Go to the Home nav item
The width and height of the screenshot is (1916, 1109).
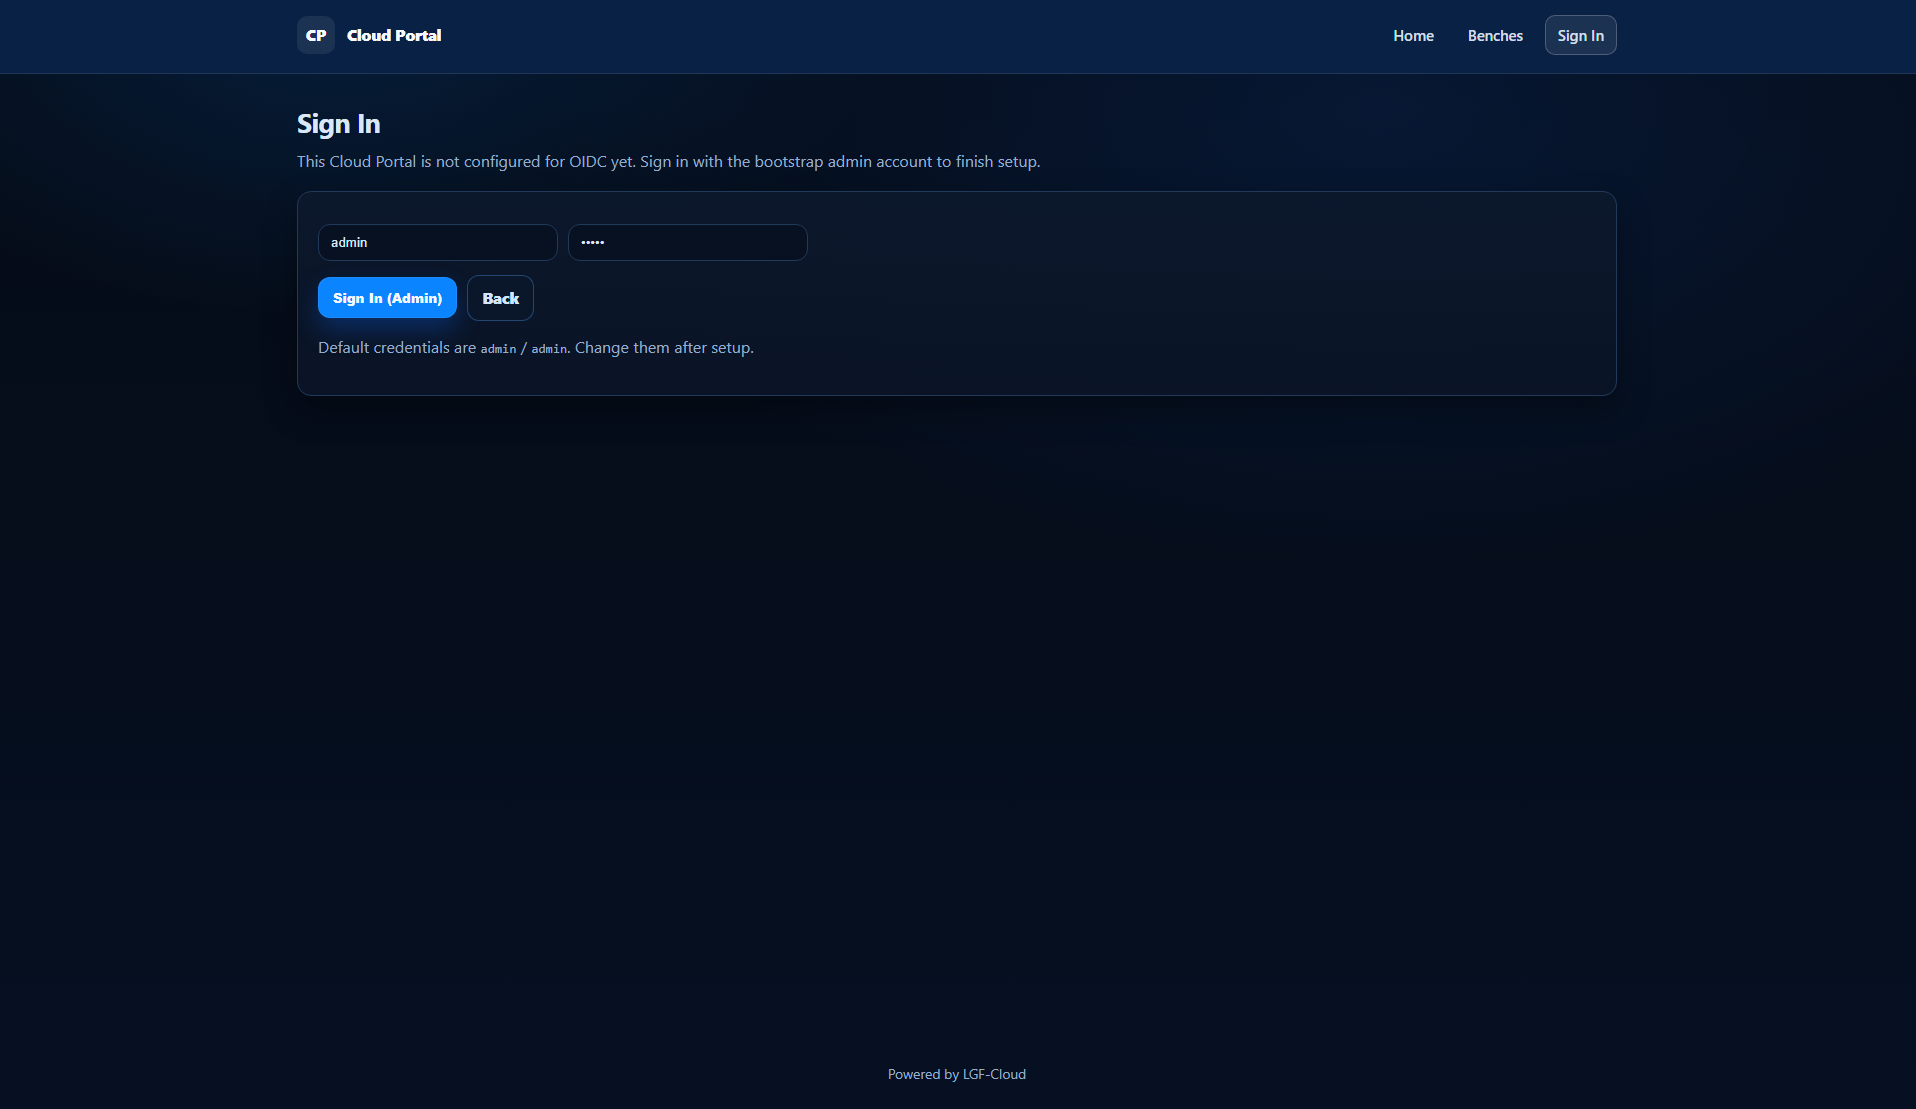[1413, 35]
